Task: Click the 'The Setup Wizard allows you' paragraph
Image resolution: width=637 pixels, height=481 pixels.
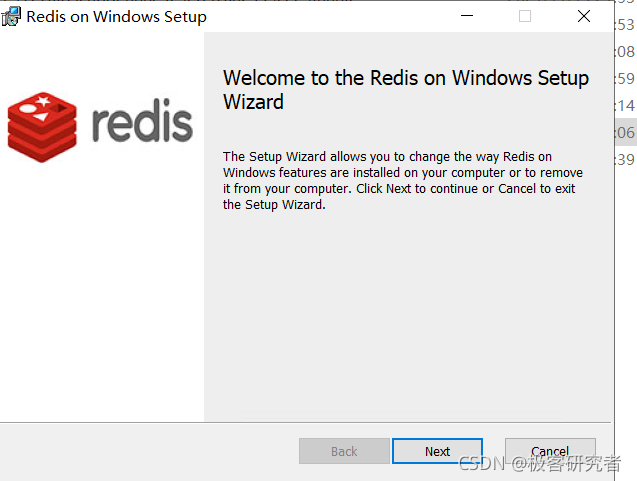Action: click(403, 180)
